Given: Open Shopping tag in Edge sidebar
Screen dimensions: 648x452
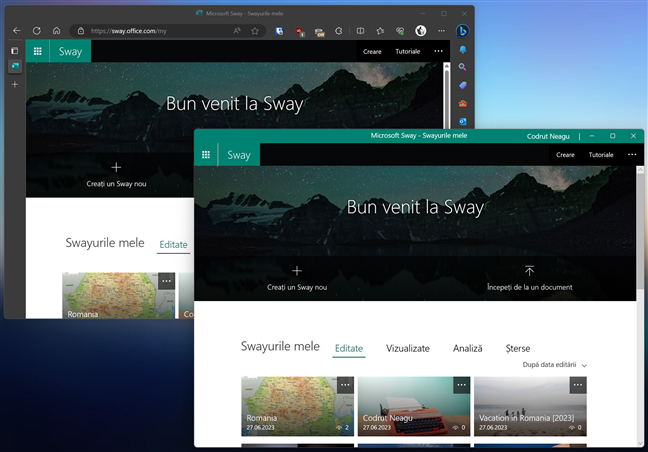Looking at the screenshot, I should (x=462, y=85).
